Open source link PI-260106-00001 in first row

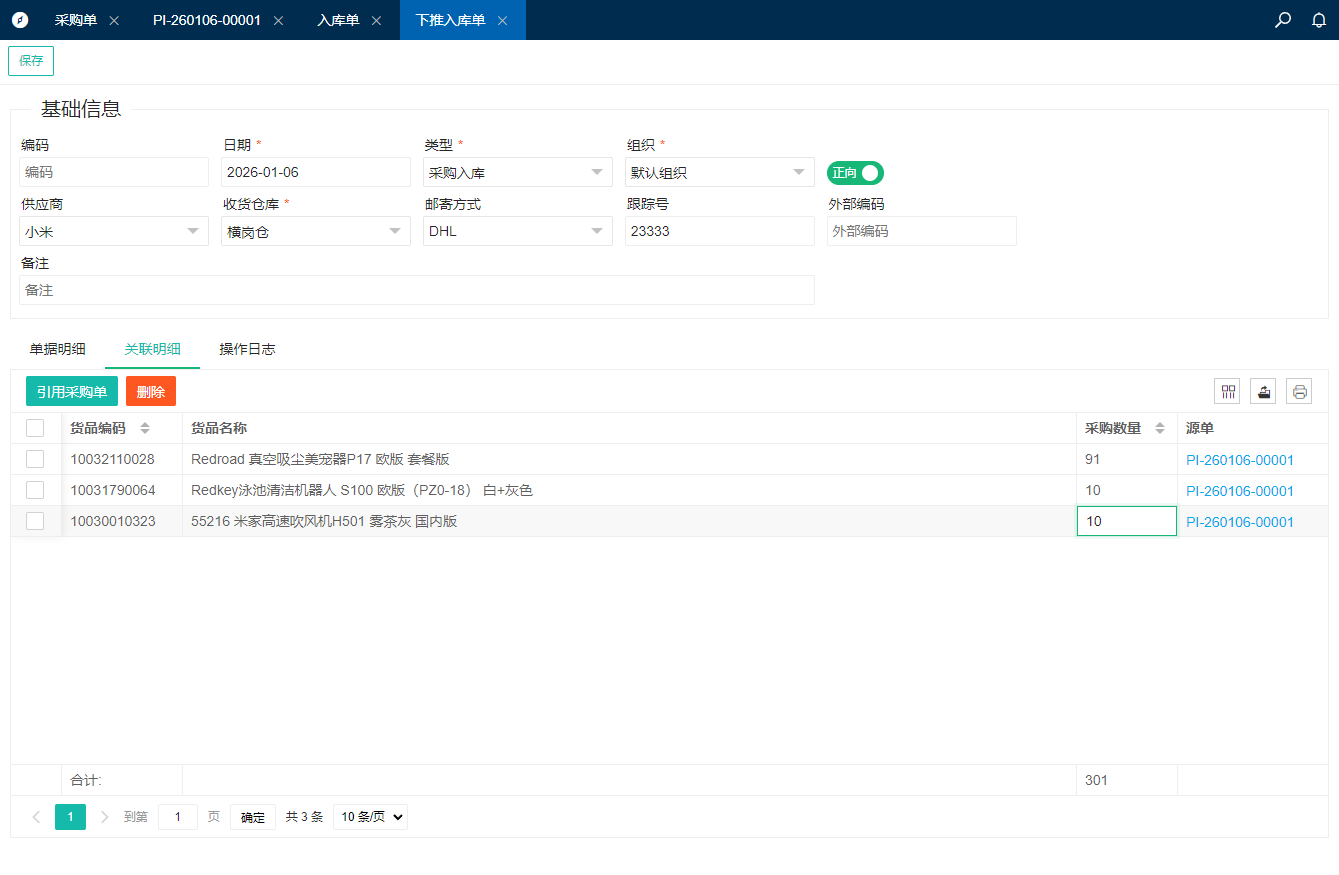(x=1240, y=460)
